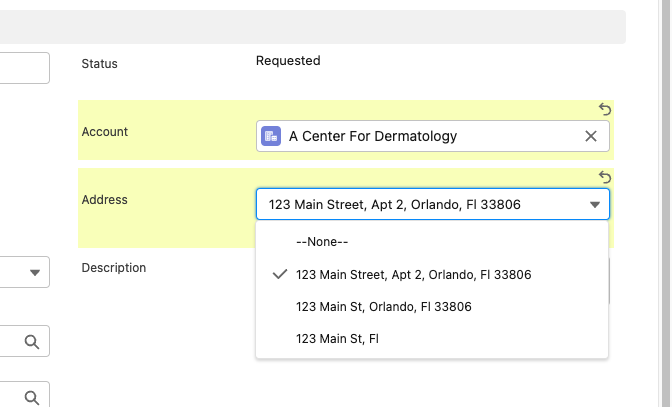Image resolution: width=672 pixels, height=407 pixels.
Task: Click the Description field label
Action: click(114, 268)
